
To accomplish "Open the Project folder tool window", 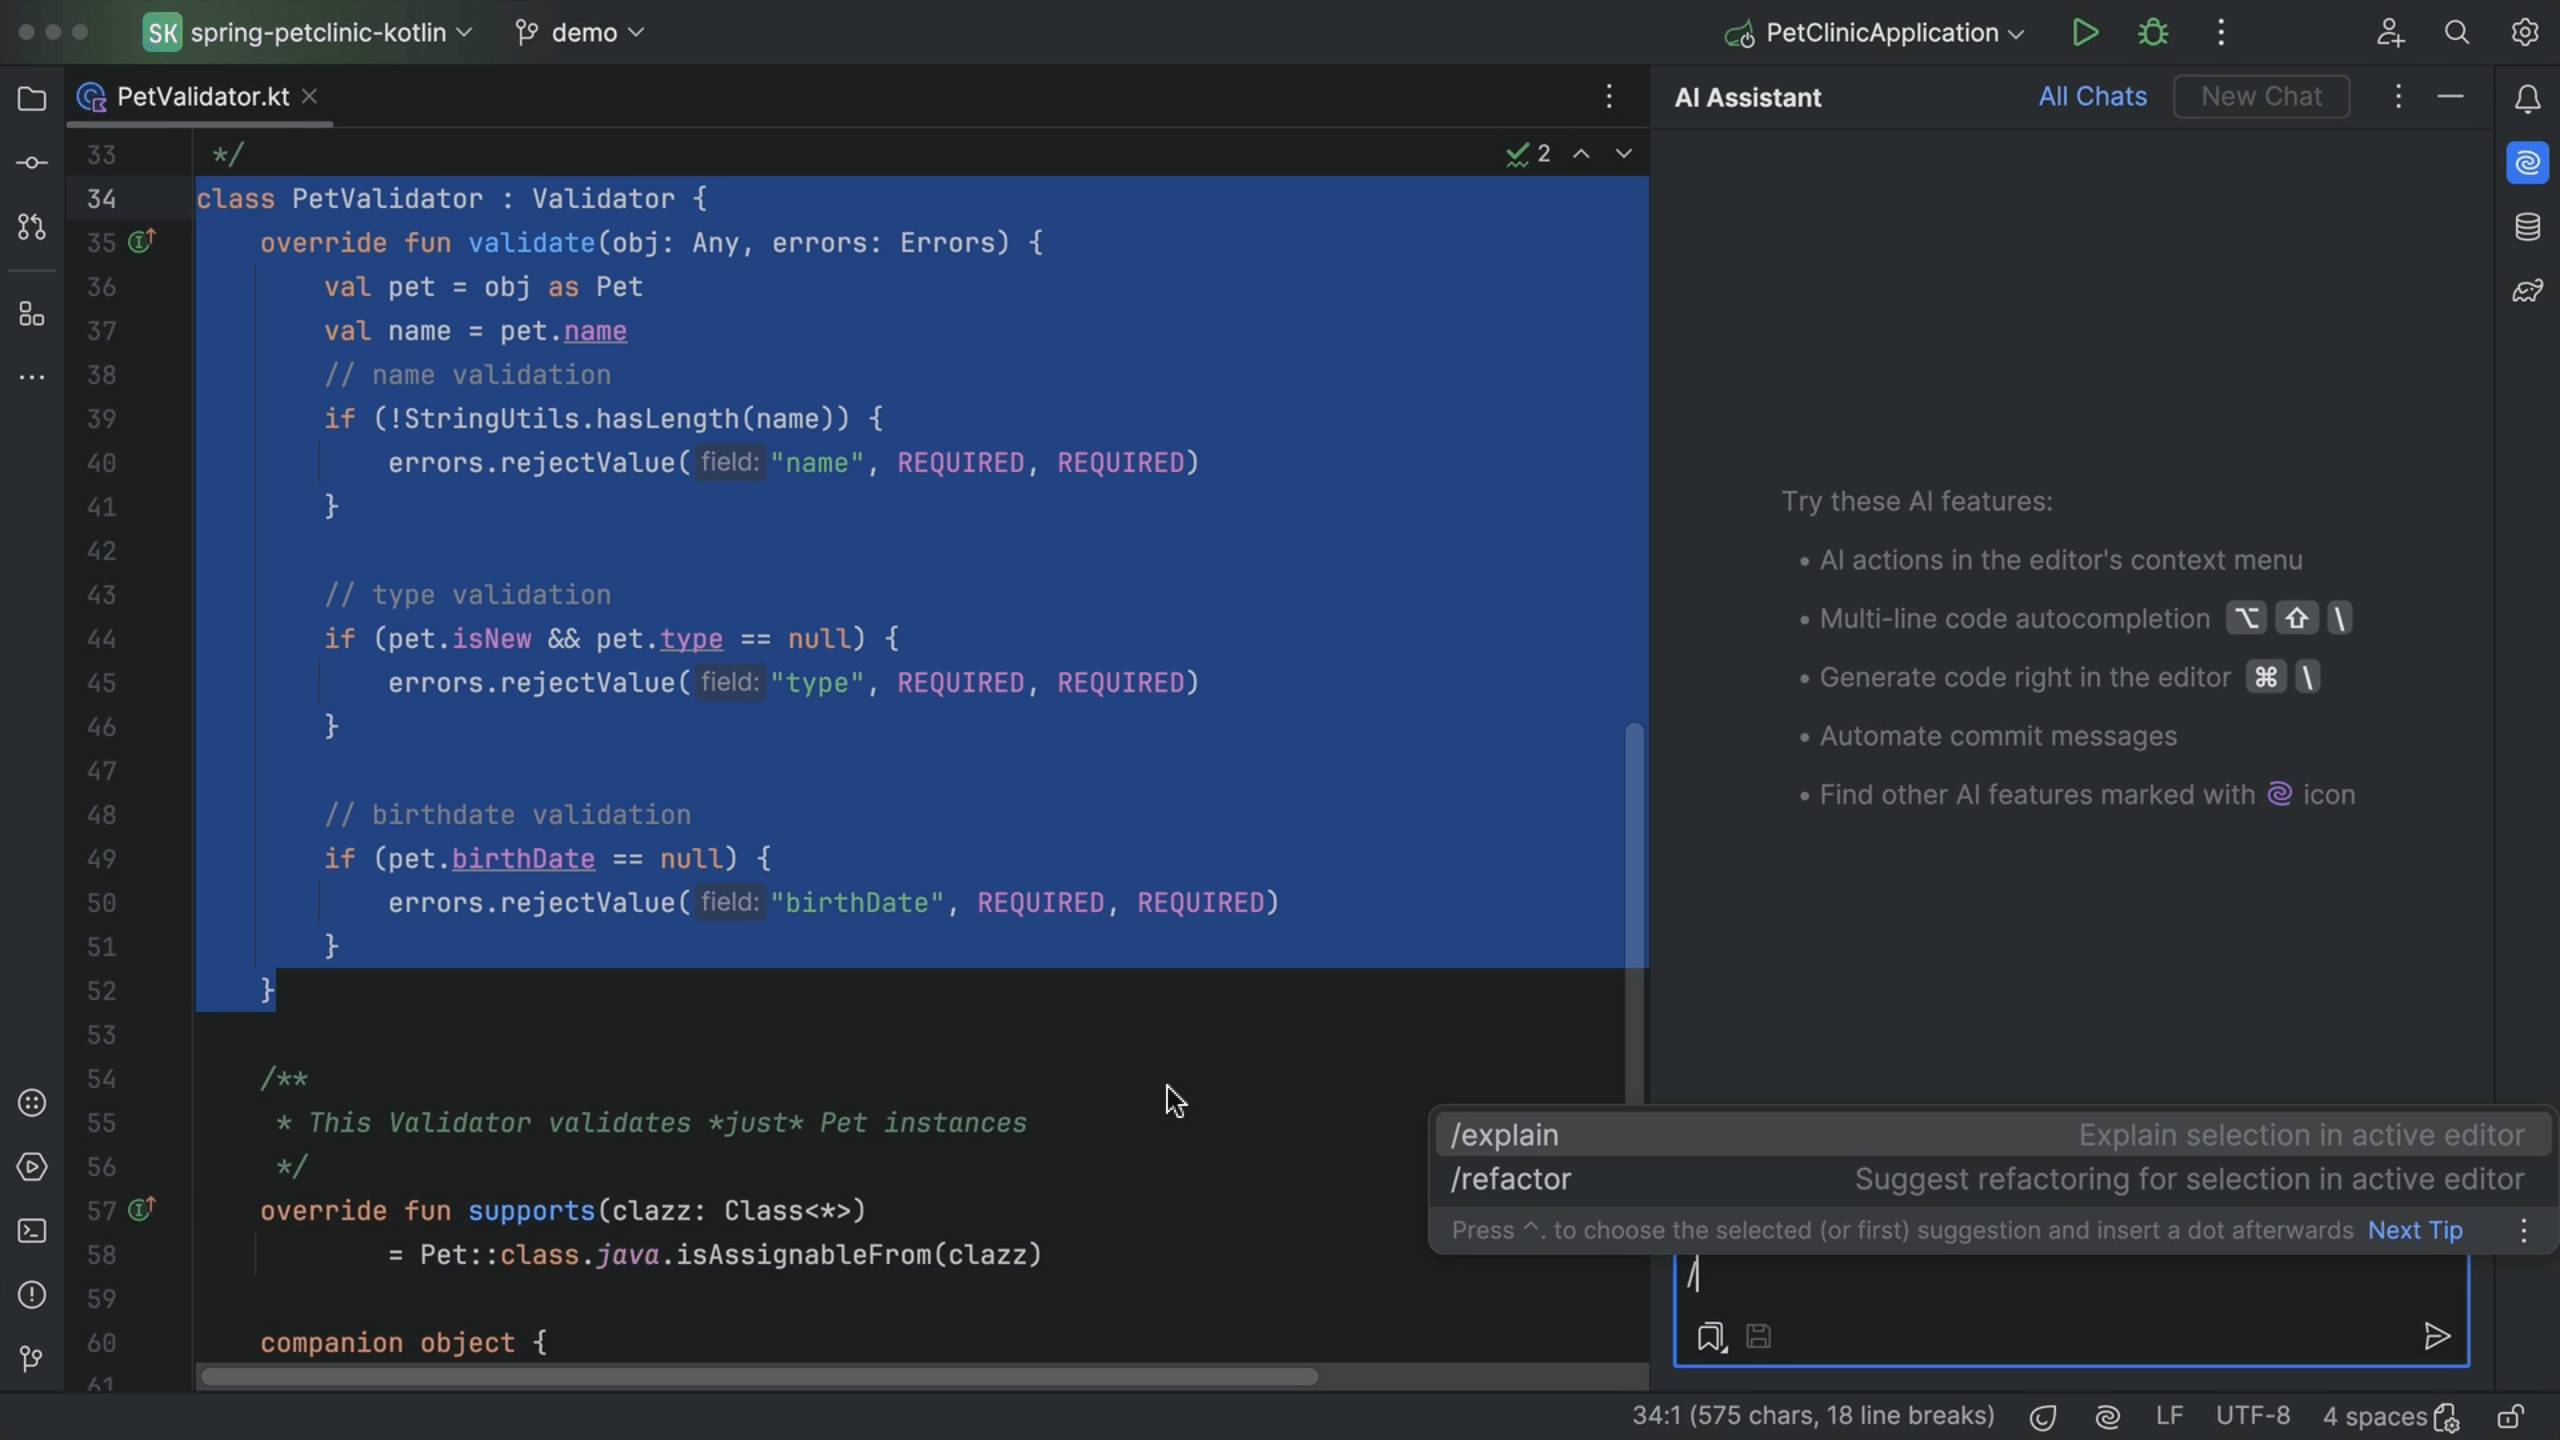I will tap(32, 98).
